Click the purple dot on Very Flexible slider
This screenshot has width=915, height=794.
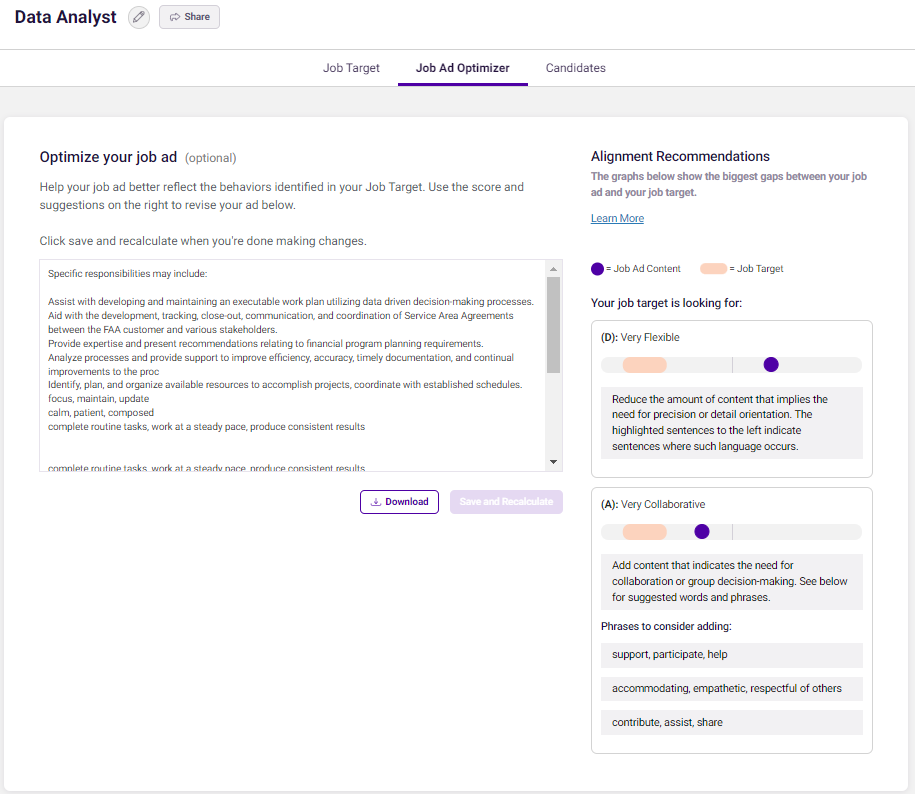click(771, 365)
